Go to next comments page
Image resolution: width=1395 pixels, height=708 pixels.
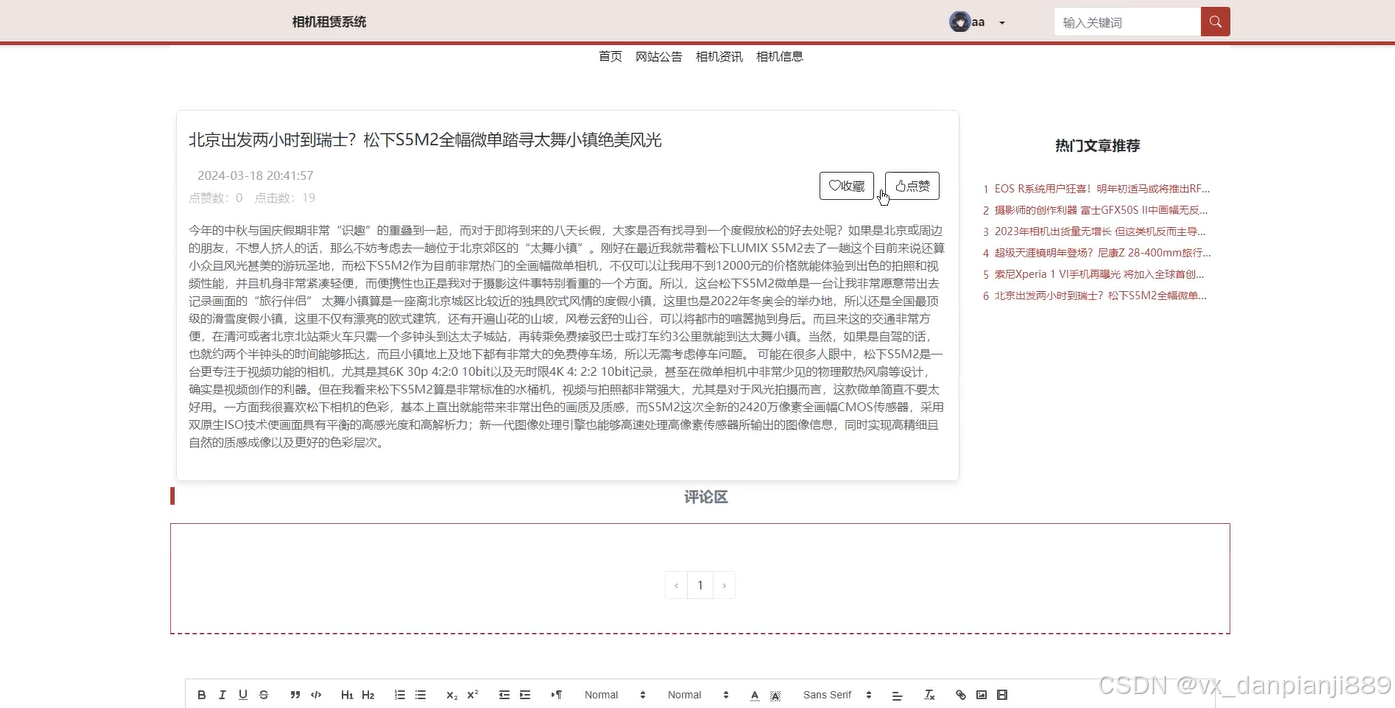tap(723, 585)
